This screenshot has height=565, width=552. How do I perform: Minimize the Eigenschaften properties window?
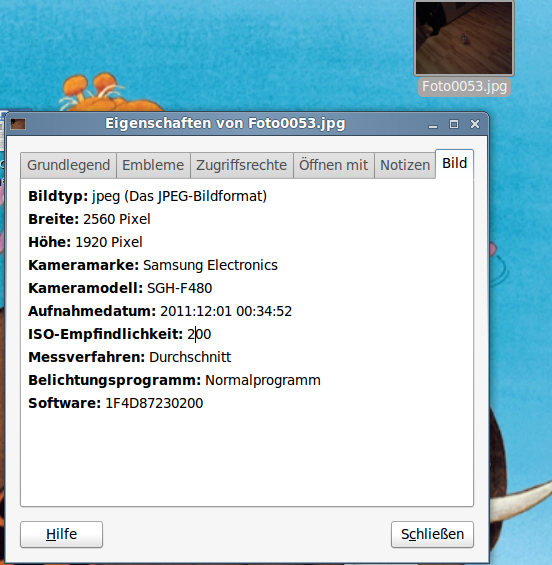click(433, 124)
